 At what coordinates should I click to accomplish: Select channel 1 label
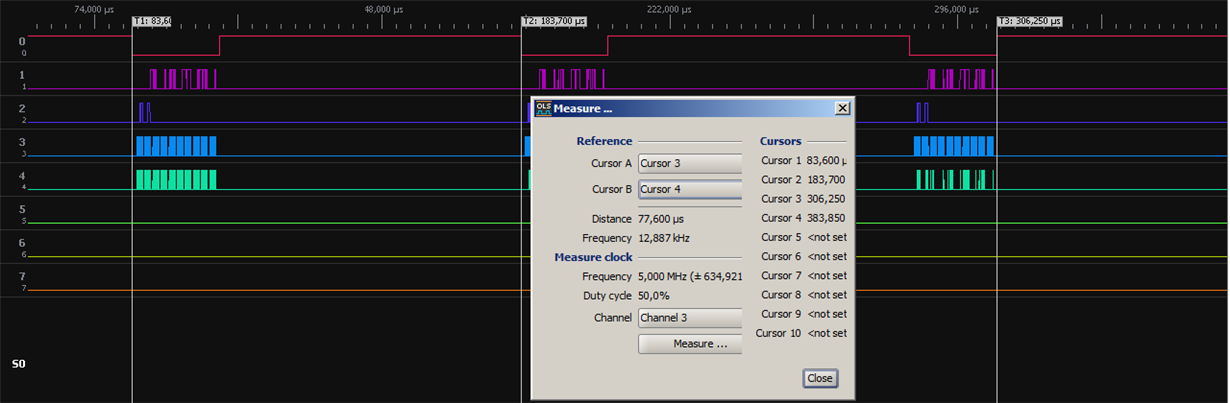pyautogui.click(x=22, y=75)
